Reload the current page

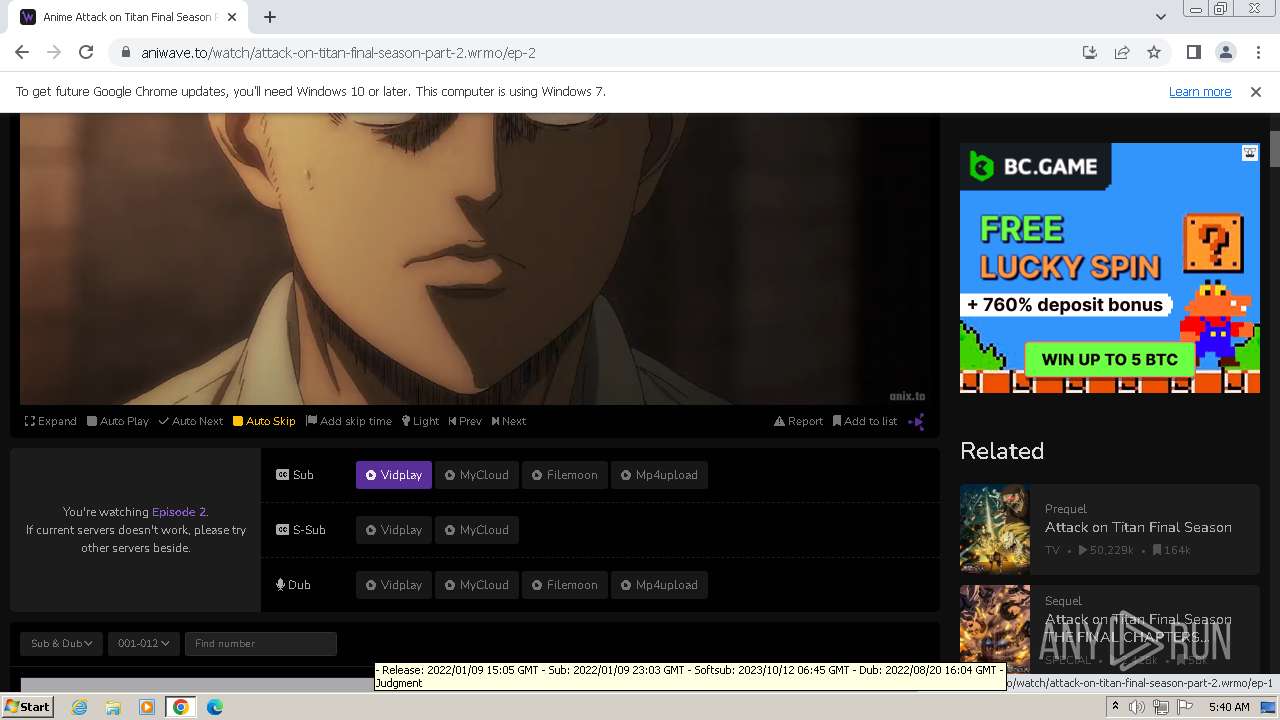(86, 53)
